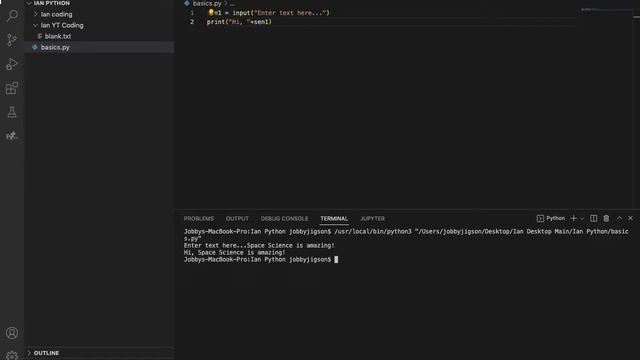Switch to the PROBLEMS tab
The height and width of the screenshot is (360, 640).
pyautogui.click(x=199, y=218)
